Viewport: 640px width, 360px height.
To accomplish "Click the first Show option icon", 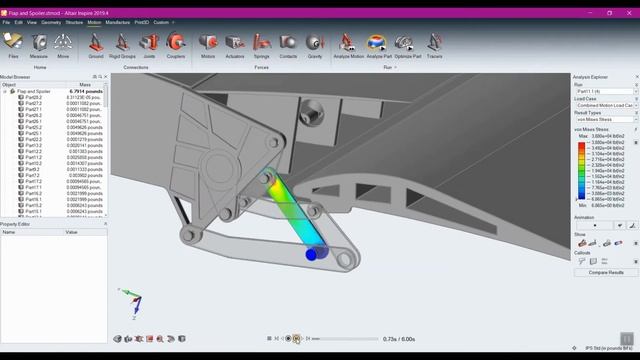I will pos(582,243).
